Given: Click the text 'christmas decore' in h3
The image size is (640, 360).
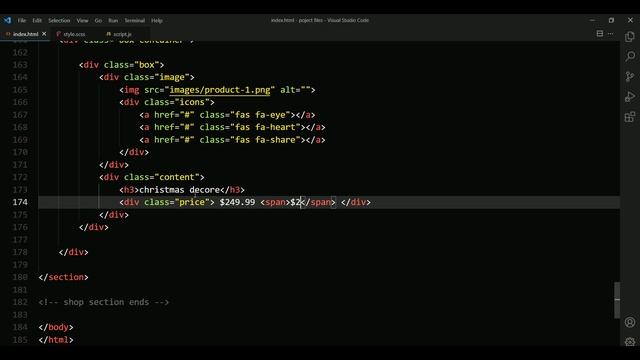Looking at the screenshot, I should click(180, 190).
